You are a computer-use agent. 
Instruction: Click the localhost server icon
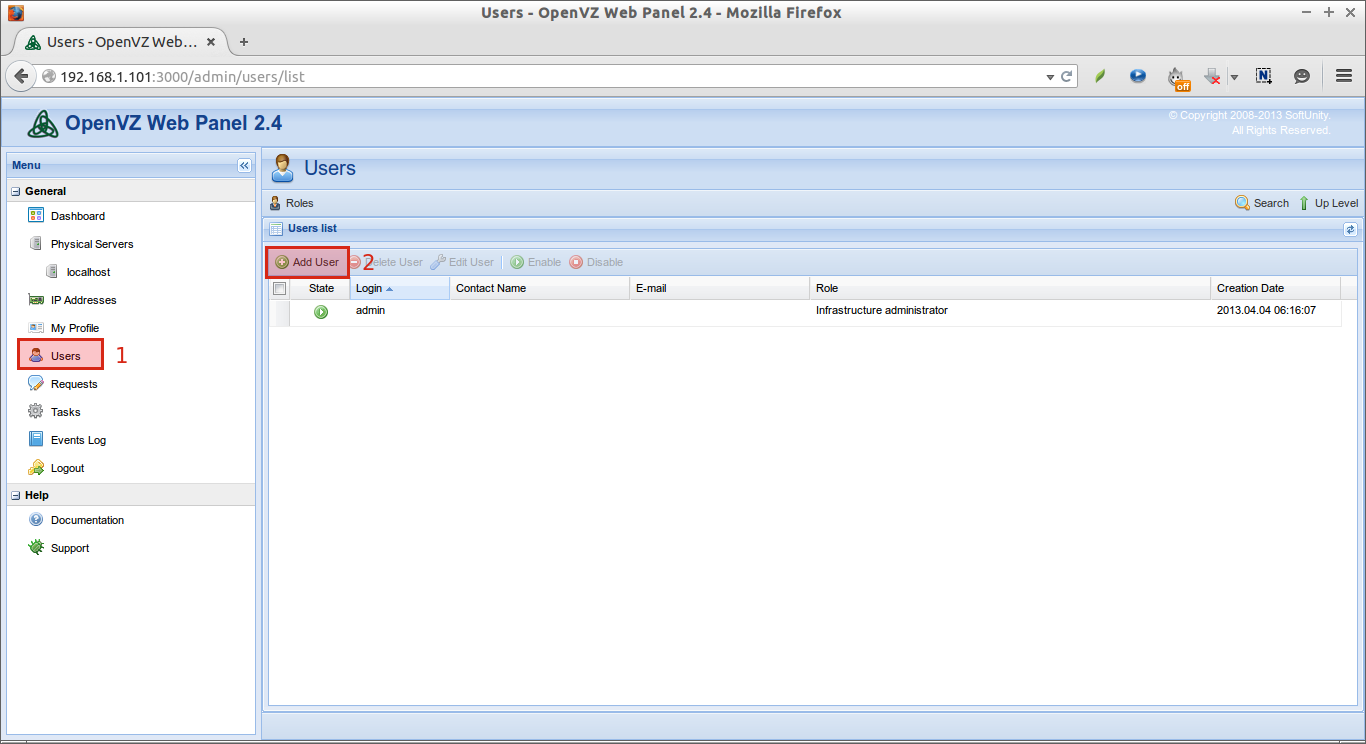point(52,271)
